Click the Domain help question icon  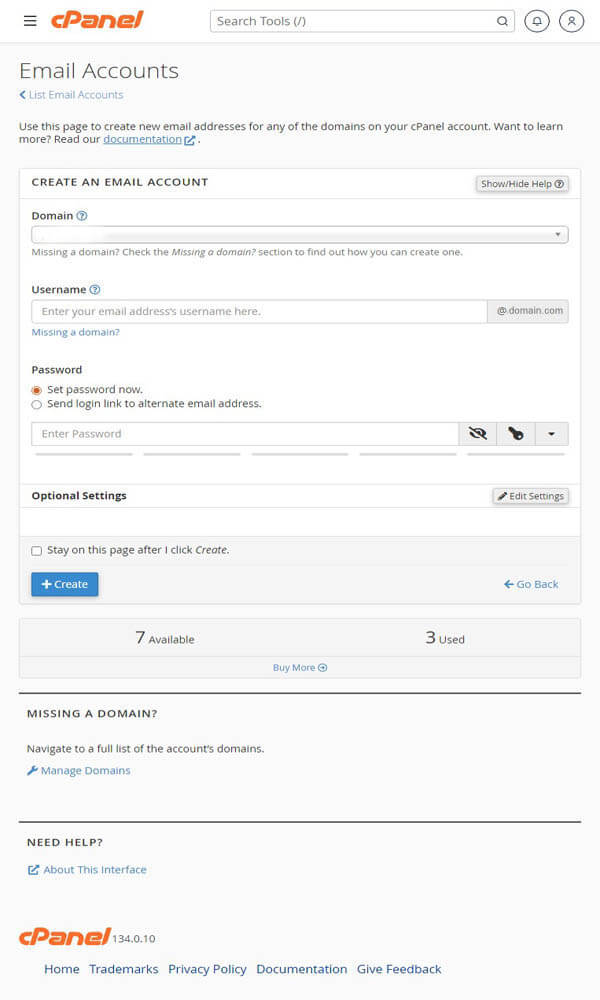pyautogui.click(x=82, y=216)
